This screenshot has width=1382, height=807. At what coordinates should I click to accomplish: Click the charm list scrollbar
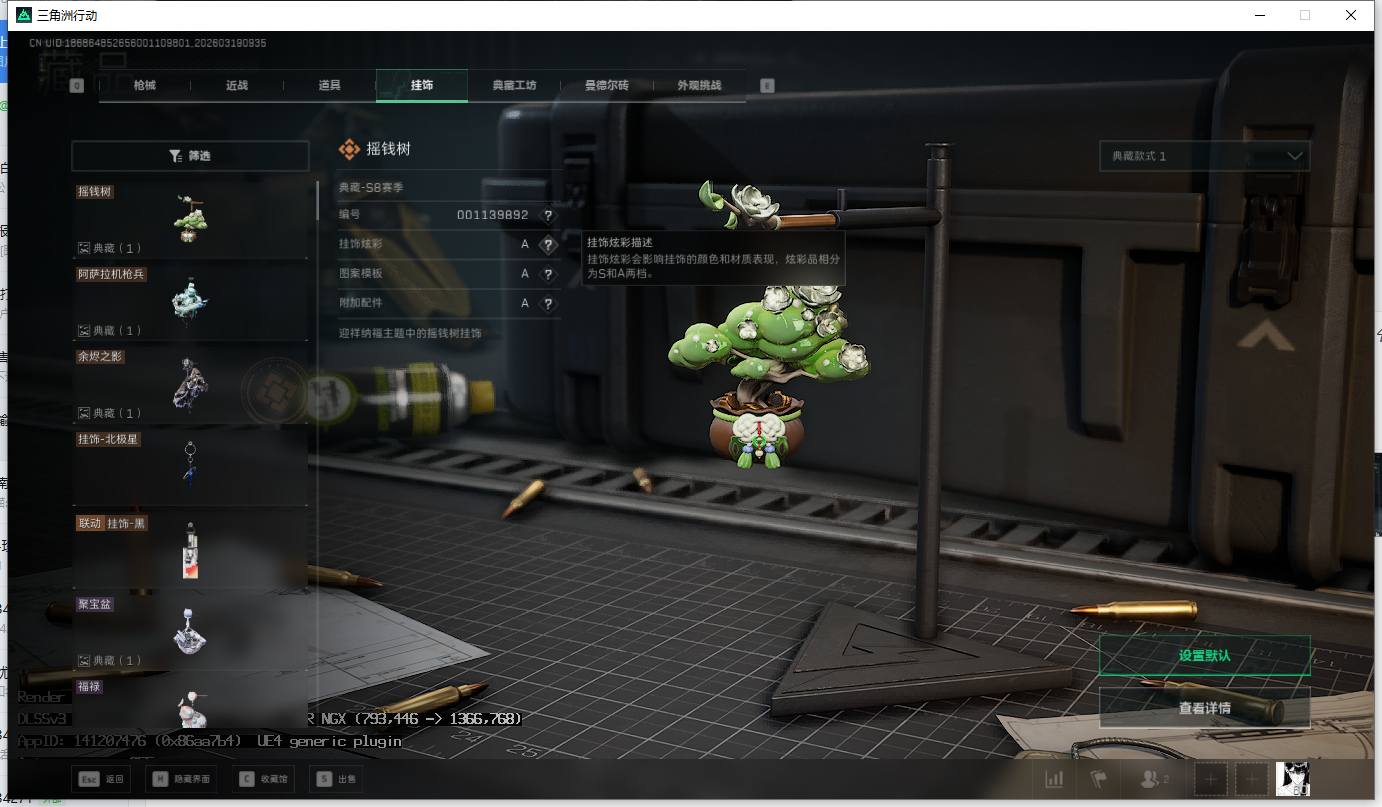pyautogui.click(x=318, y=200)
